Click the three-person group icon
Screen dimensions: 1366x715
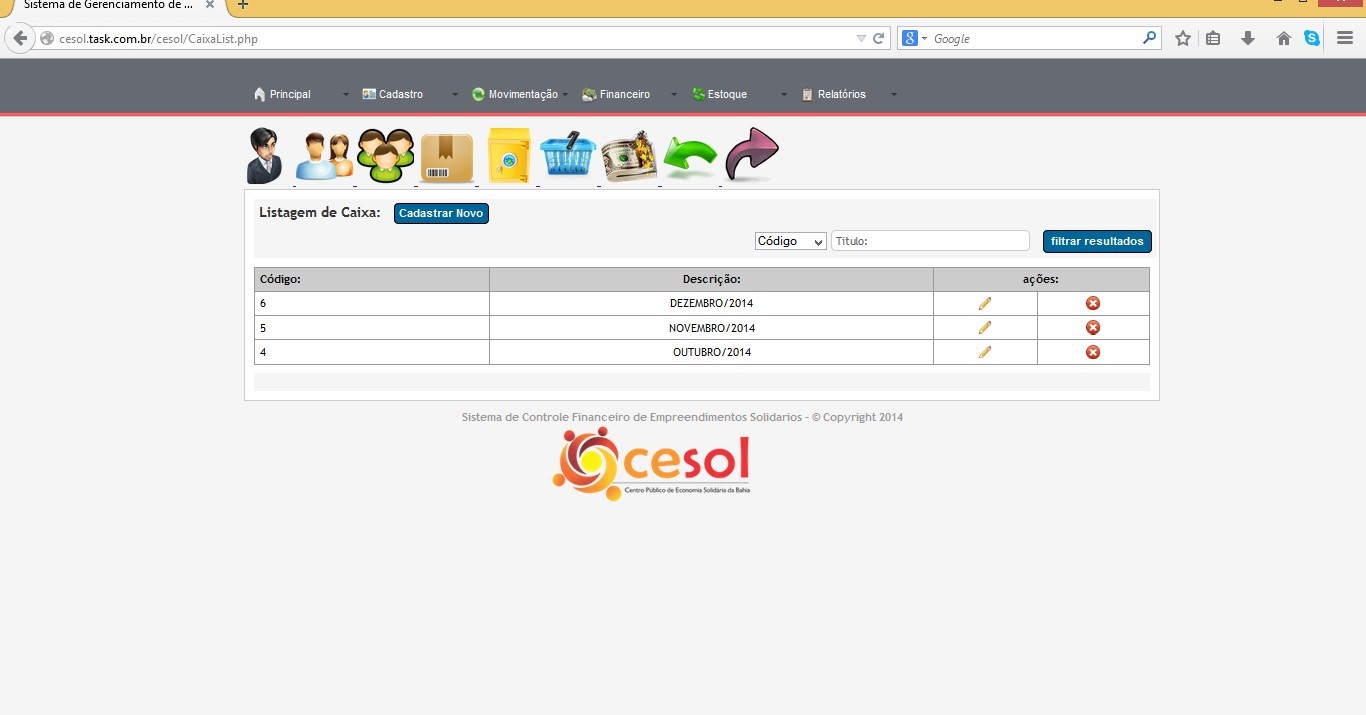pos(385,156)
